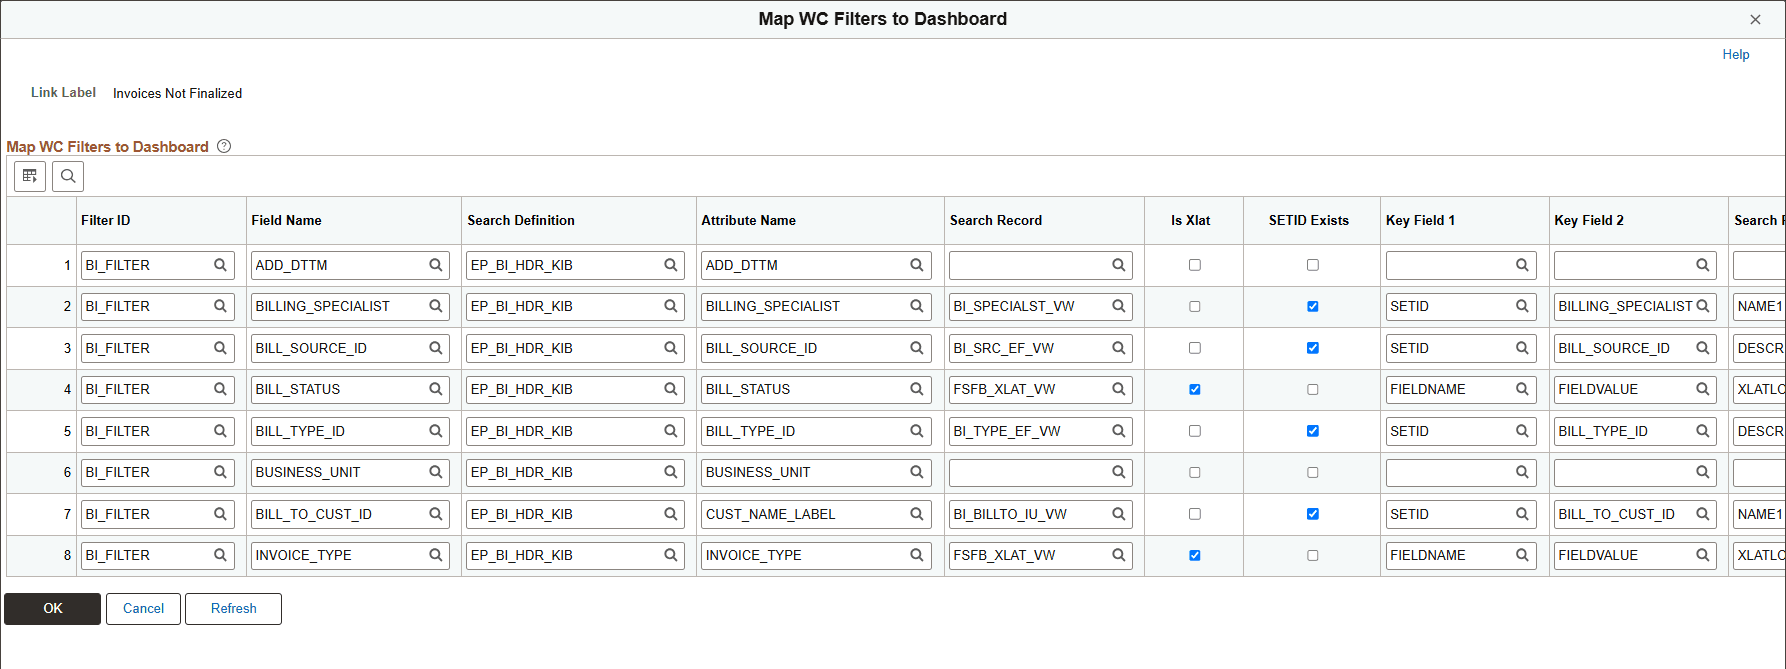The height and width of the screenshot is (669, 1786).
Task: Click INVOICE_TYPE attribute name input field
Action: point(802,555)
